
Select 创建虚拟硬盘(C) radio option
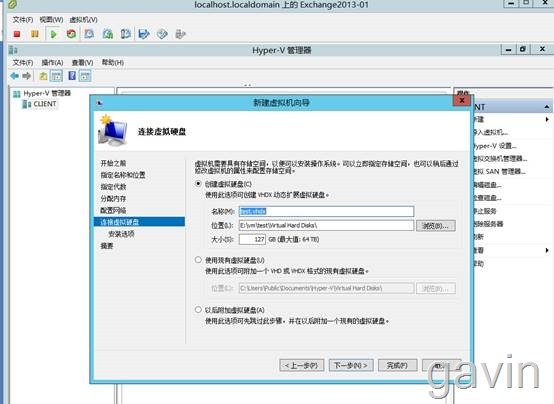[198, 184]
